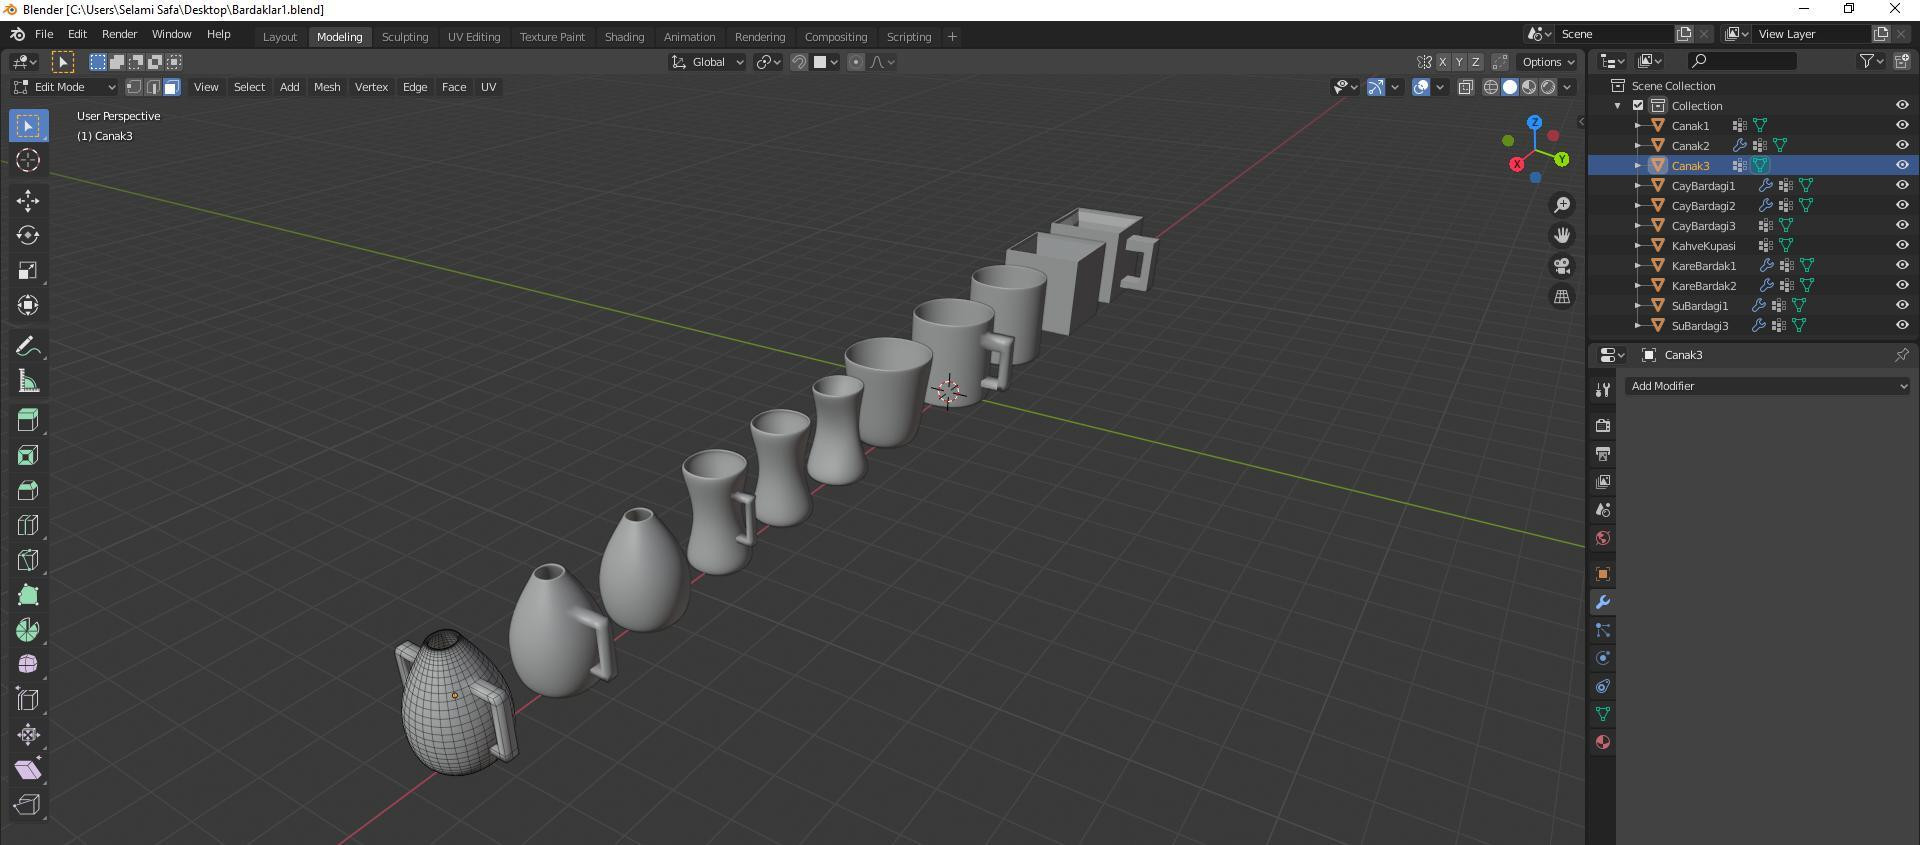The width and height of the screenshot is (1920, 845).
Task: Select the Move tool in toolbar
Action: 28,201
